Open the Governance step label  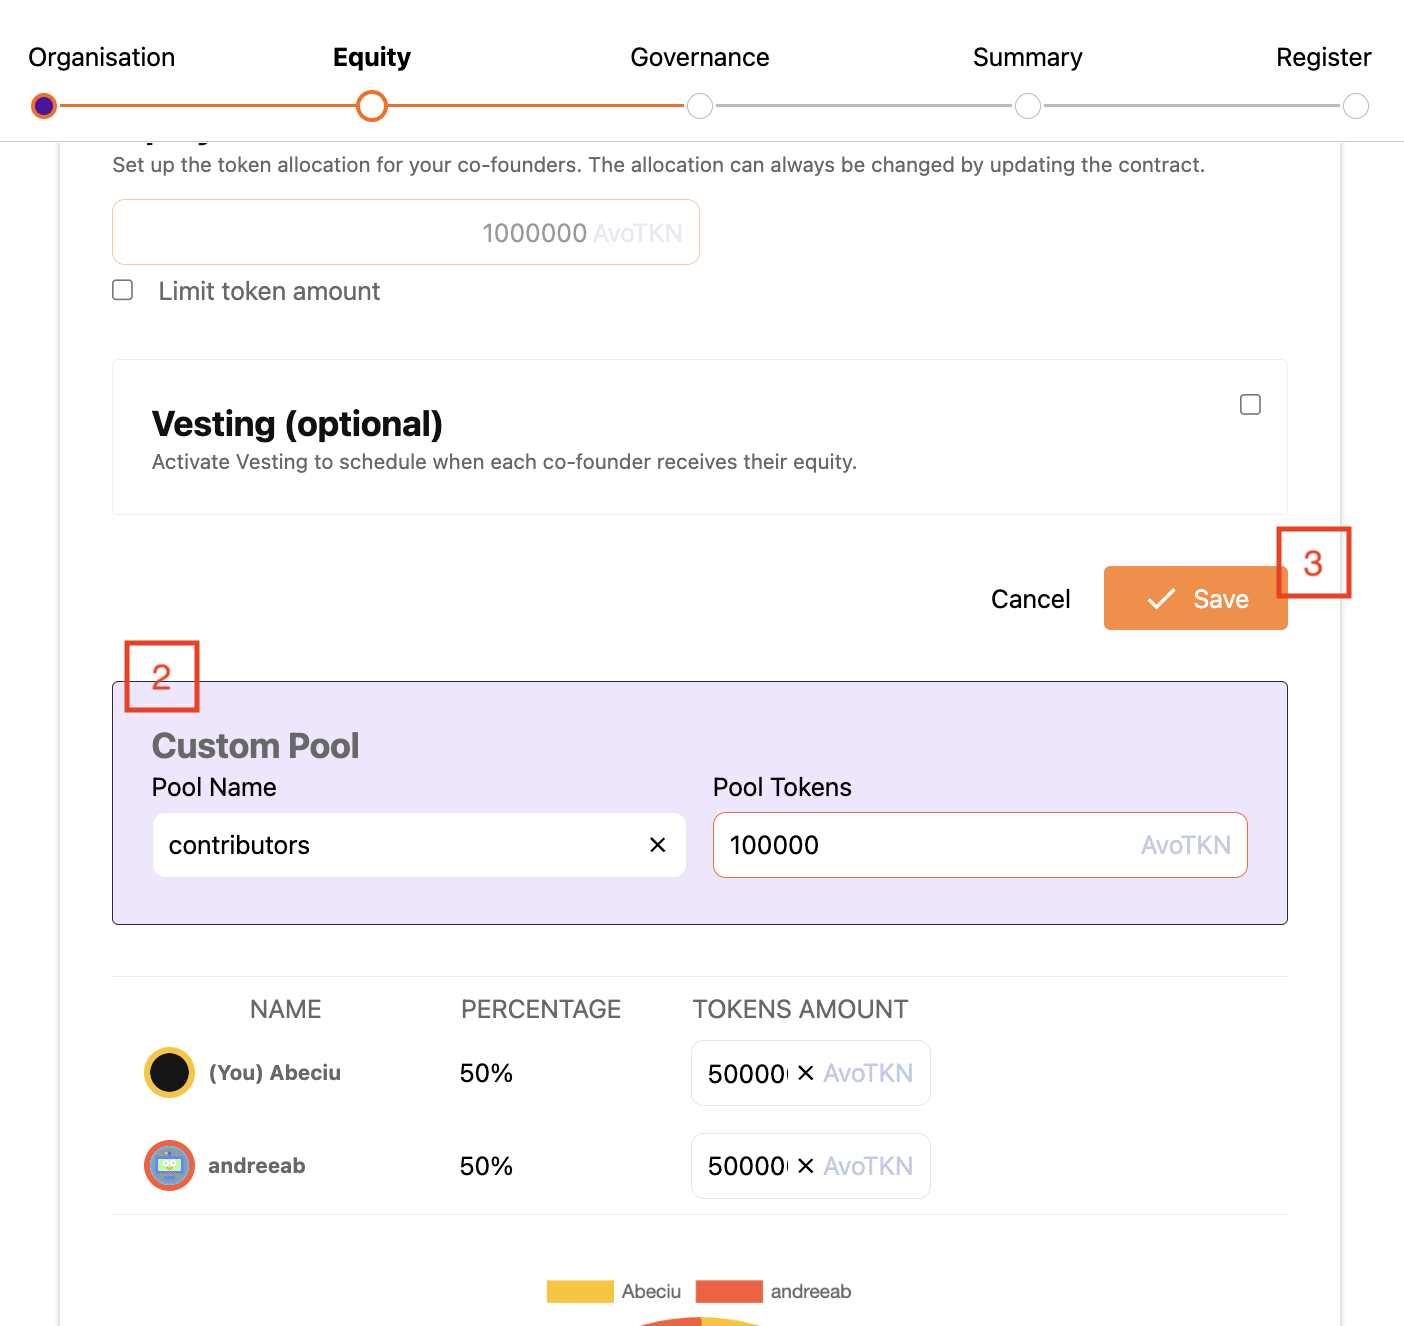(700, 57)
